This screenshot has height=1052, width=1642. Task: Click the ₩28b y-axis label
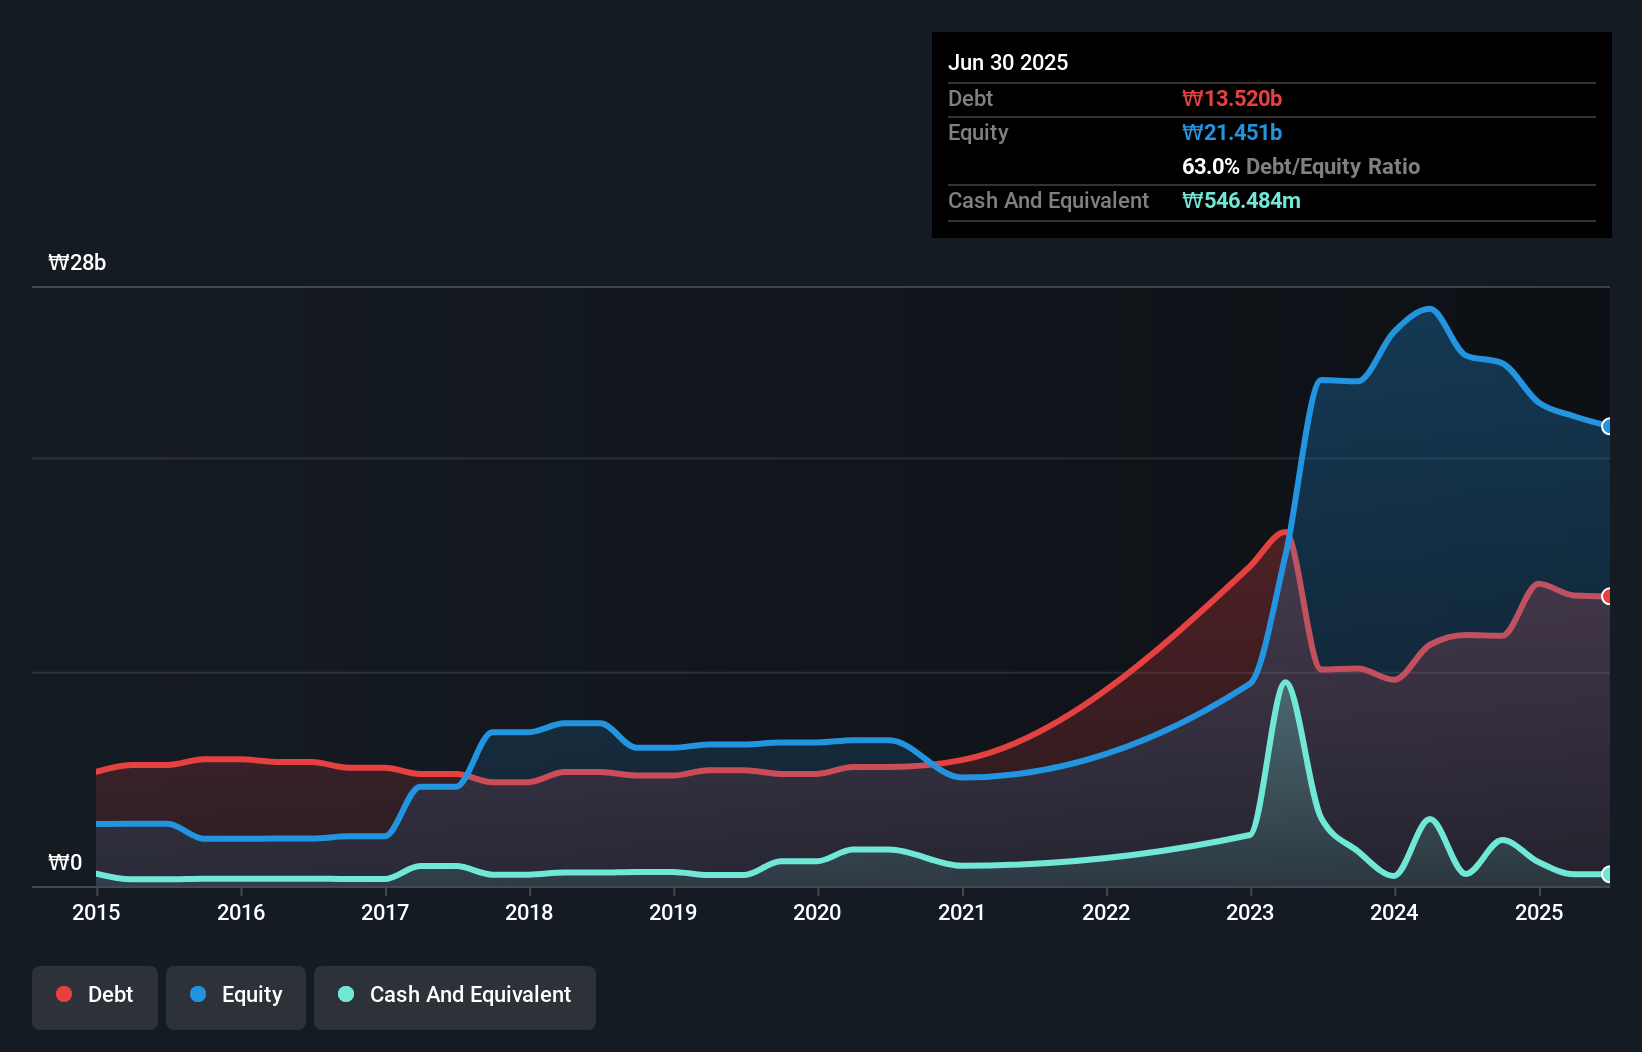78,263
